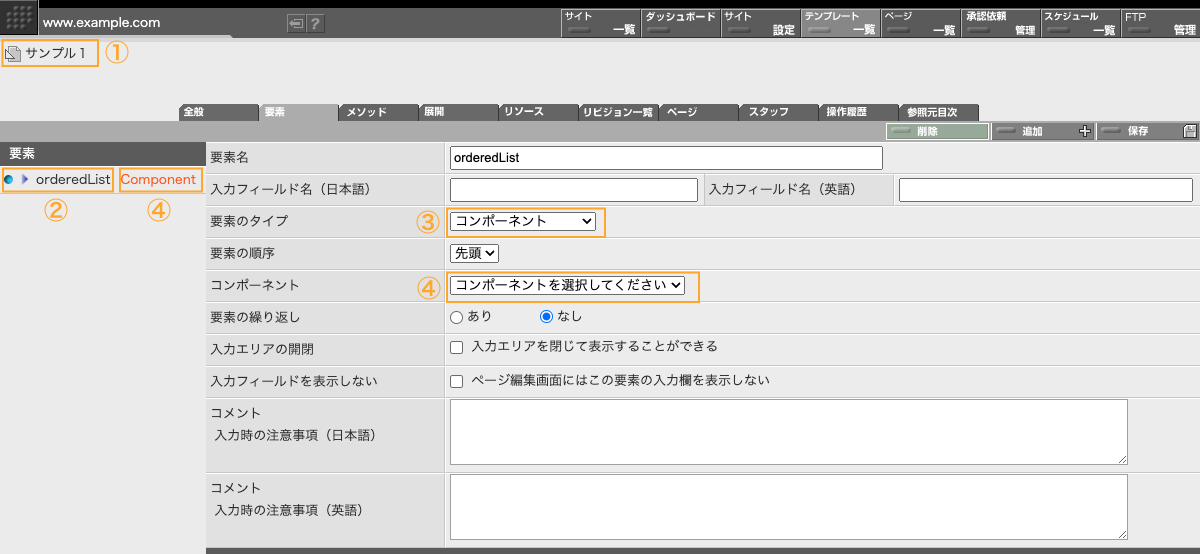Select the あり radio button
This screenshot has width=1200, height=554.
pos(457,317)
